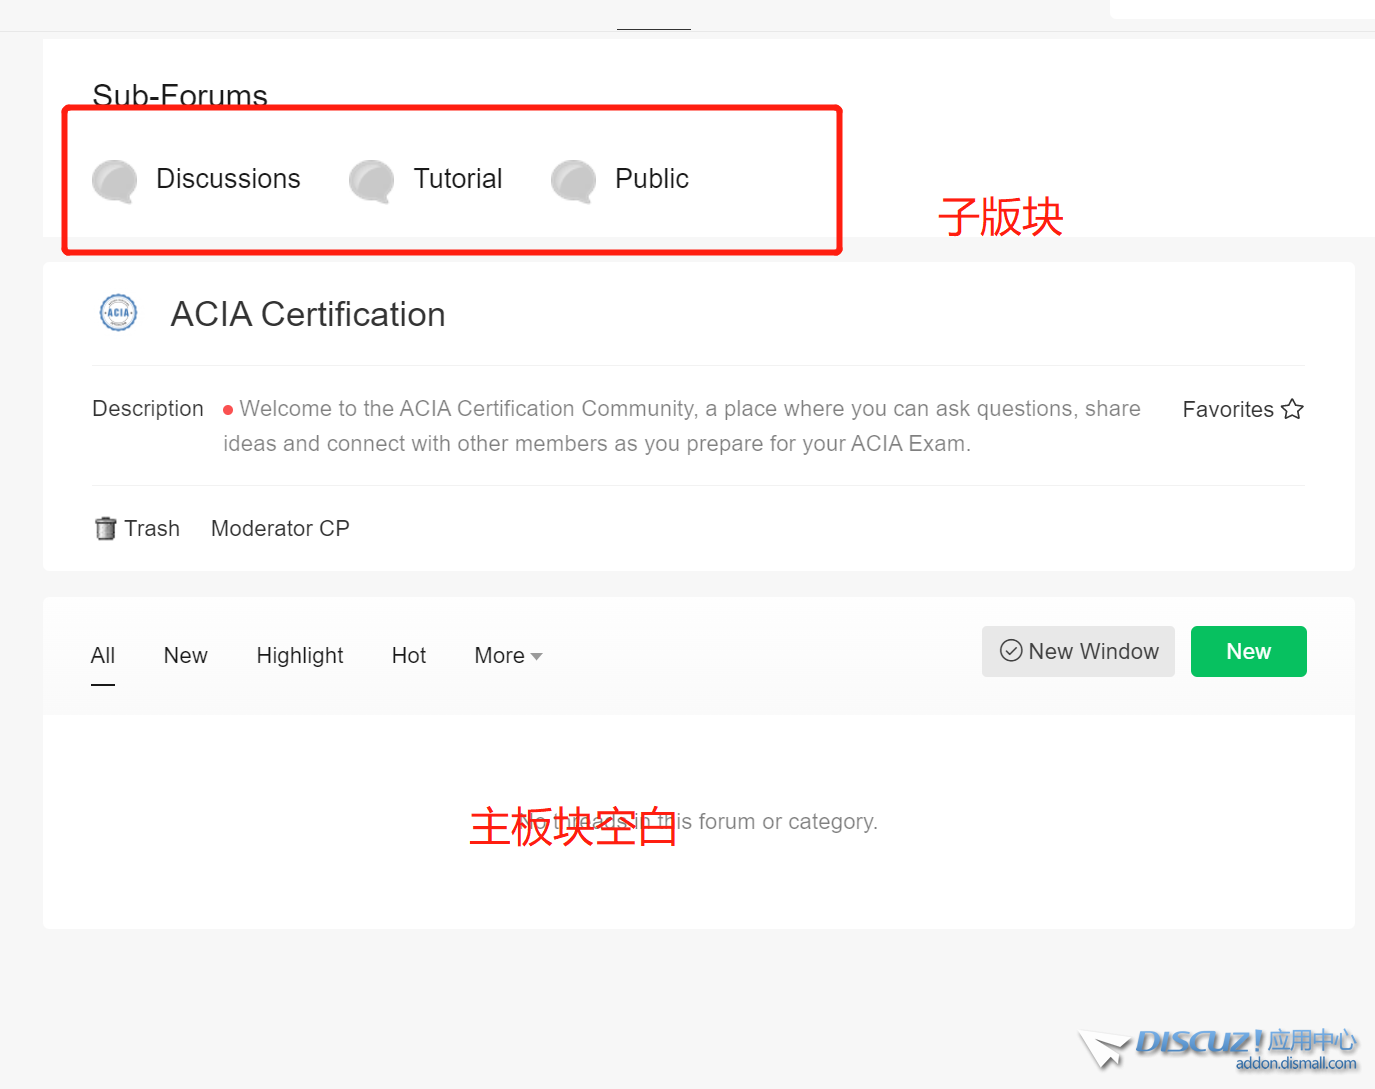Toggle the New Window option
This screenshot has height=1089, width=1375.
pyautogui.click(x=1078, y=651)
